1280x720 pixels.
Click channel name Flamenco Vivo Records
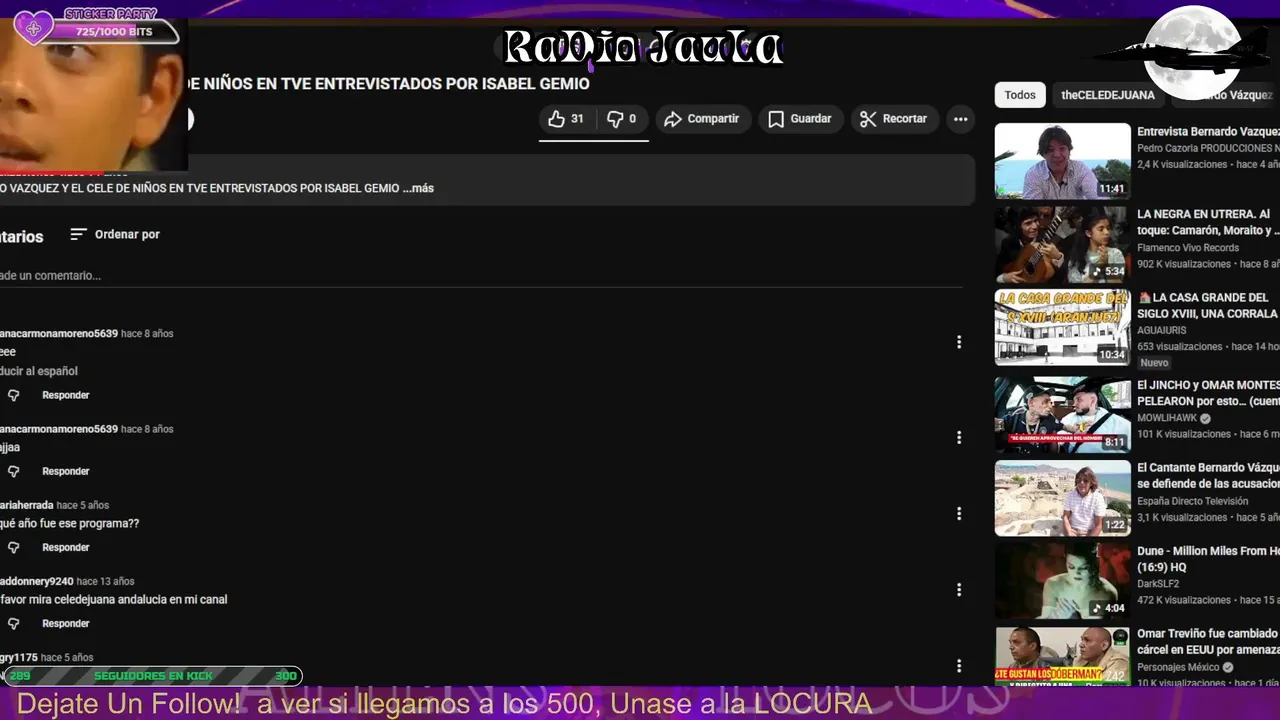(1188, 248)
